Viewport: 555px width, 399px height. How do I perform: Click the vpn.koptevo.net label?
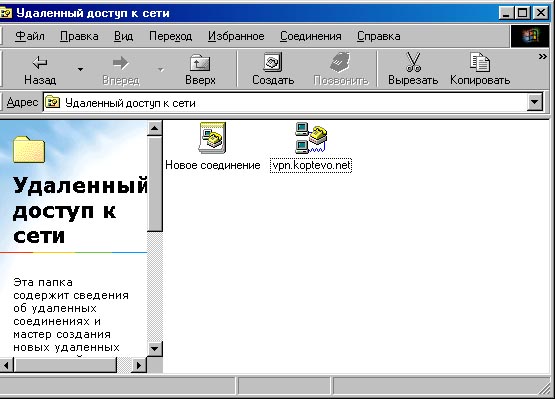point(311,165)
